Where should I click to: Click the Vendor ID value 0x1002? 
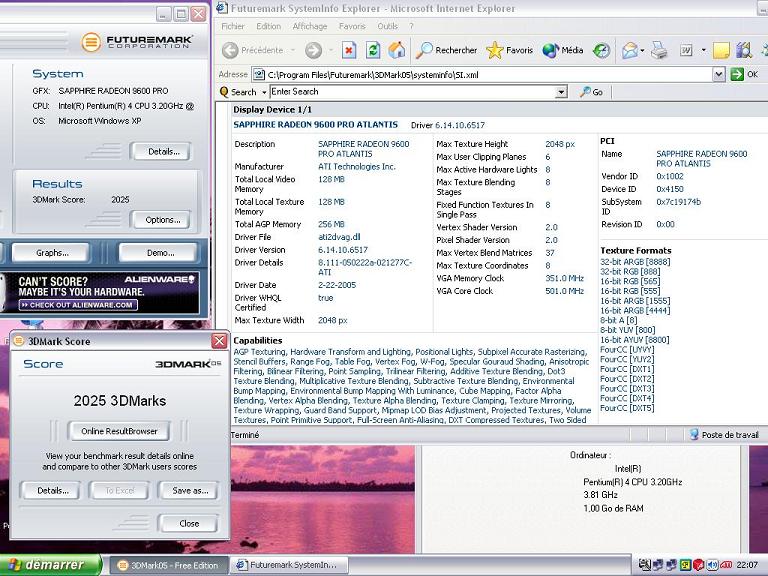[670, 176]
